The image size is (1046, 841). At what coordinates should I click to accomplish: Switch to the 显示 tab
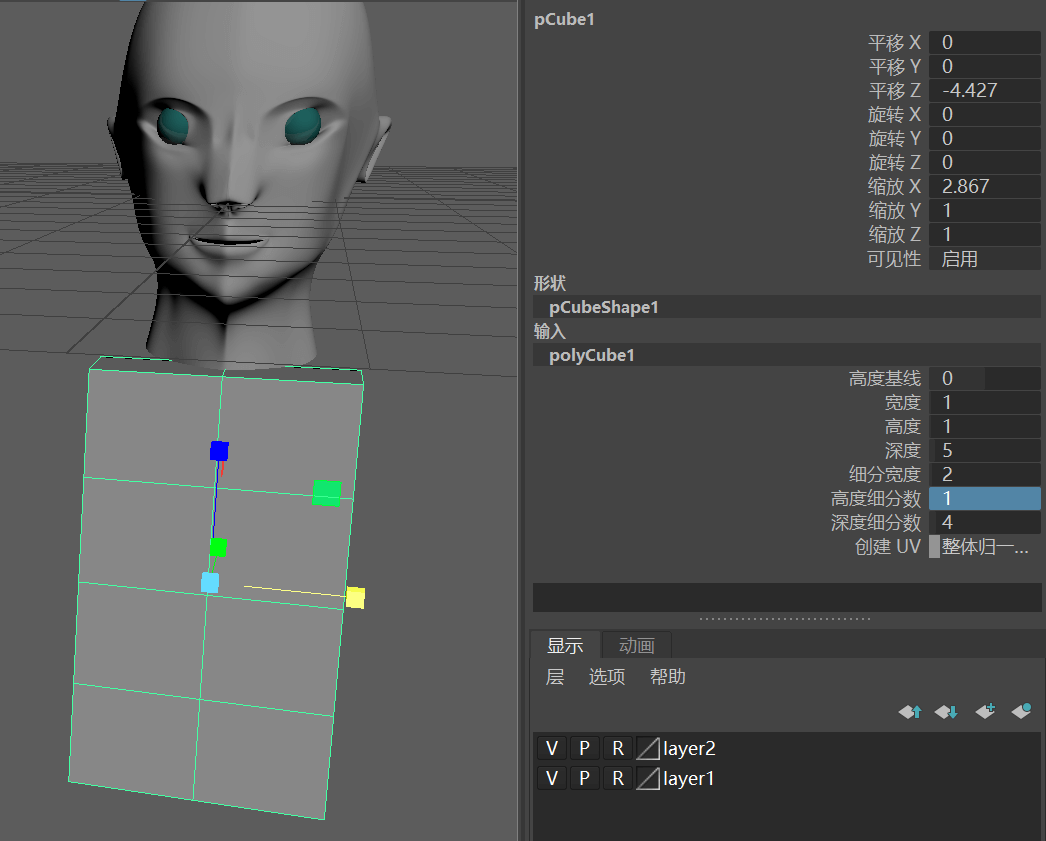point(565,646)
